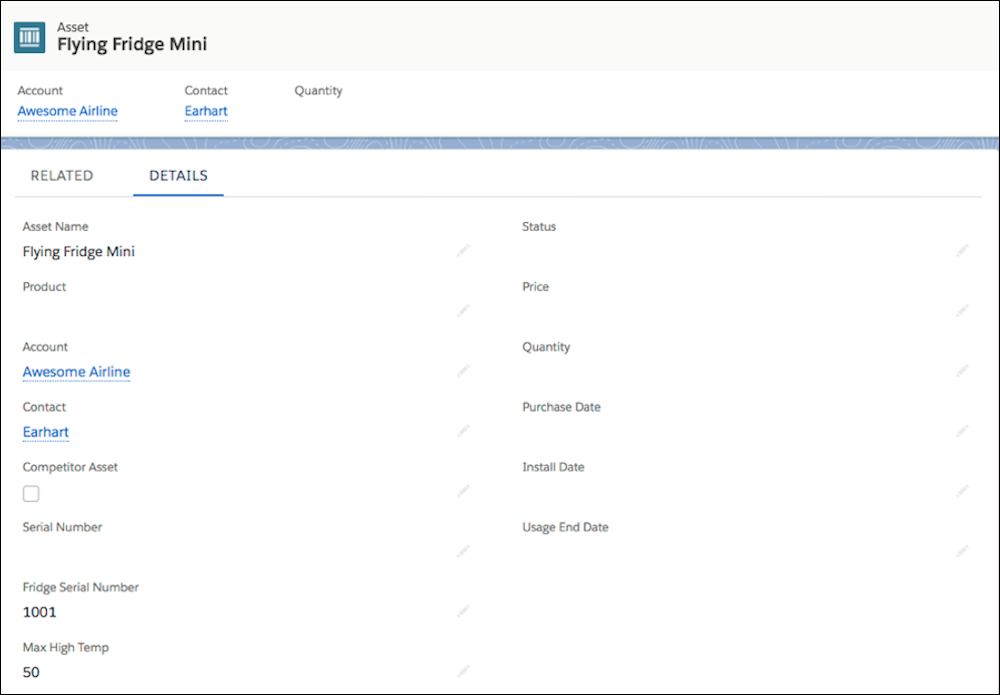Edit the Price field pencil icon

pyautogui.click(x=962, y=310)
